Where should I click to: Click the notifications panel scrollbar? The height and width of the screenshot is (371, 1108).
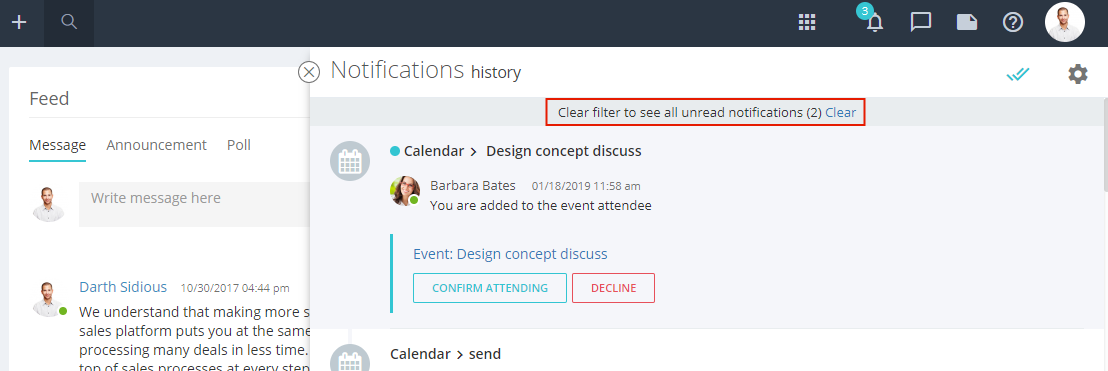click(1104, 145)
